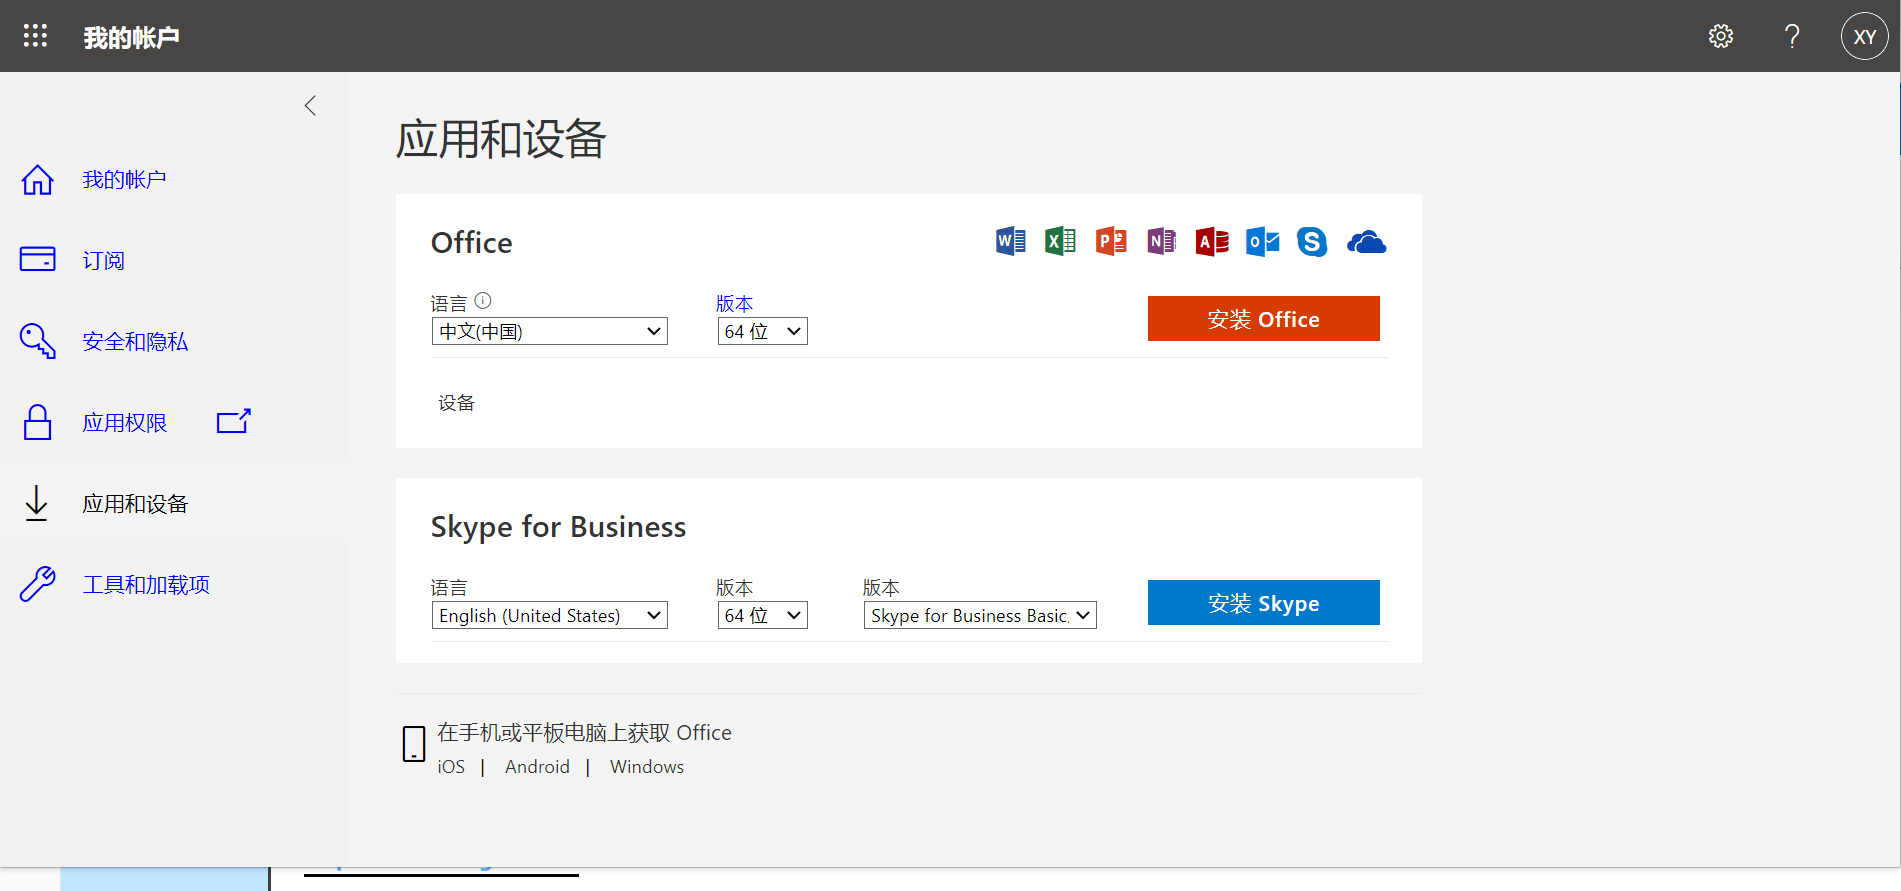The width and height of the screenshot is (1901, 891).
Task: Click the Excel icon in Office card
Action: coord(1060,242)
